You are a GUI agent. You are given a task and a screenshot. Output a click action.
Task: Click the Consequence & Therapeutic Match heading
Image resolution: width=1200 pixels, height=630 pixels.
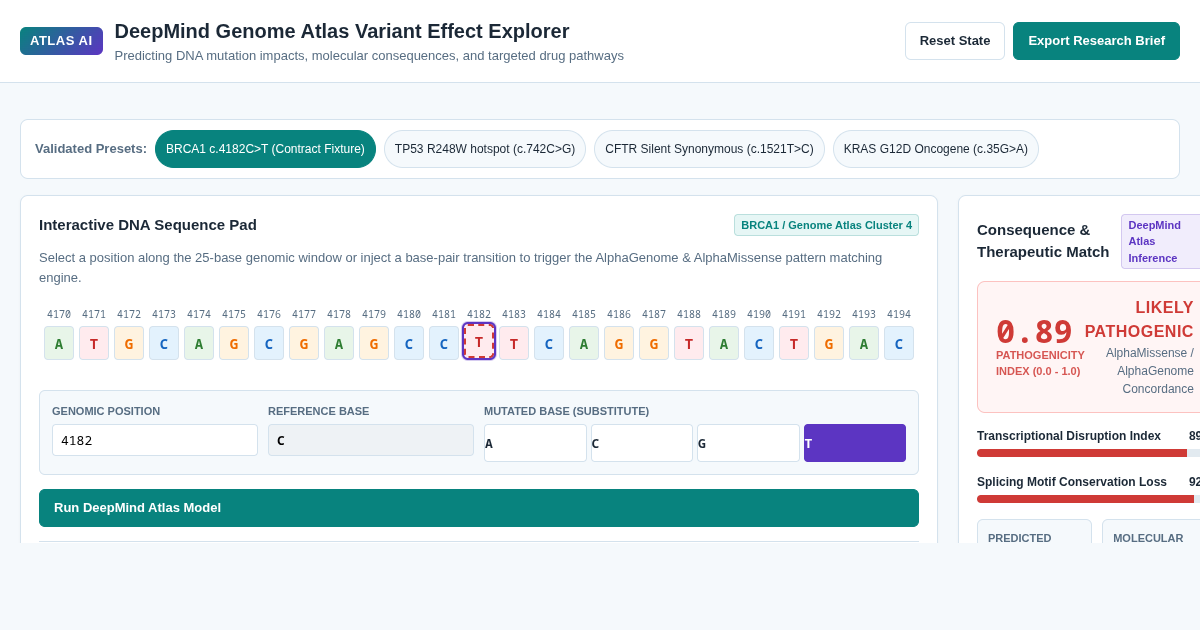point(1043,241)
